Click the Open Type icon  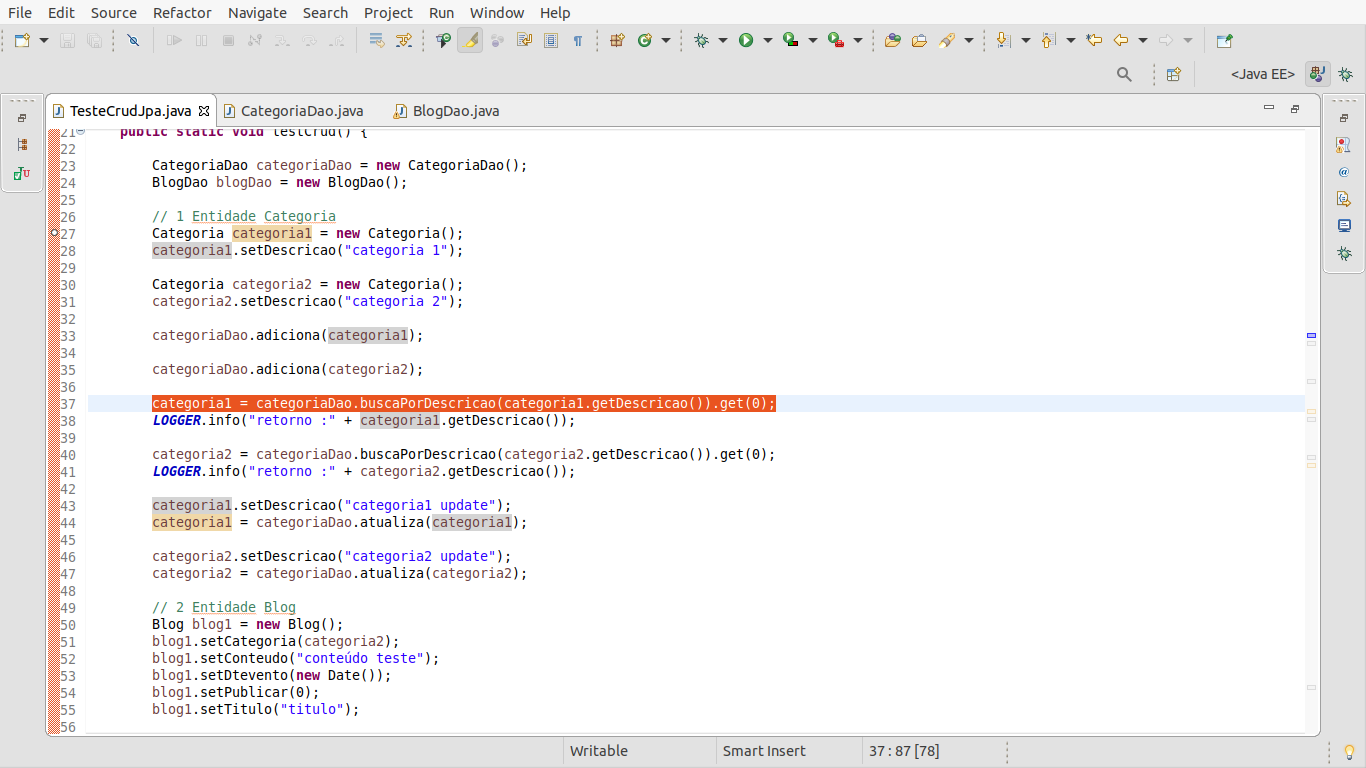[893, 41]
